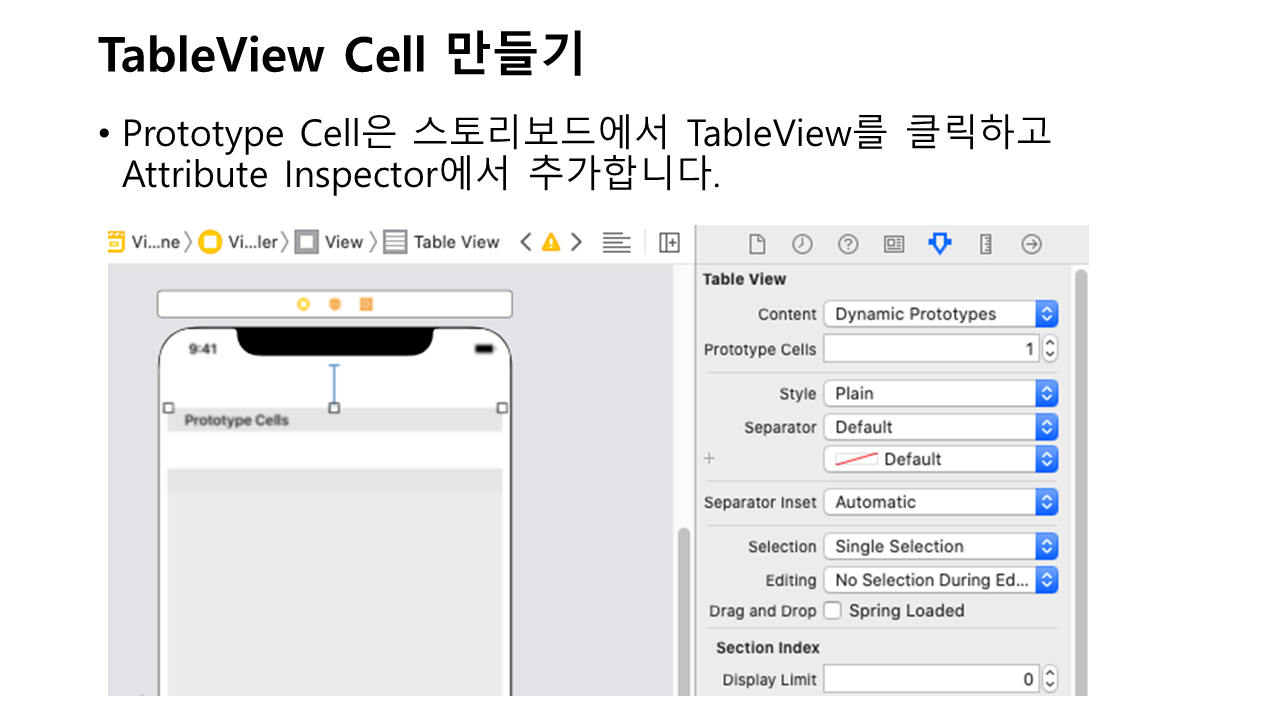Open the History inspector tab
Image resolution: width=1280 pixels, height=720 pixels.
[802, 244]
